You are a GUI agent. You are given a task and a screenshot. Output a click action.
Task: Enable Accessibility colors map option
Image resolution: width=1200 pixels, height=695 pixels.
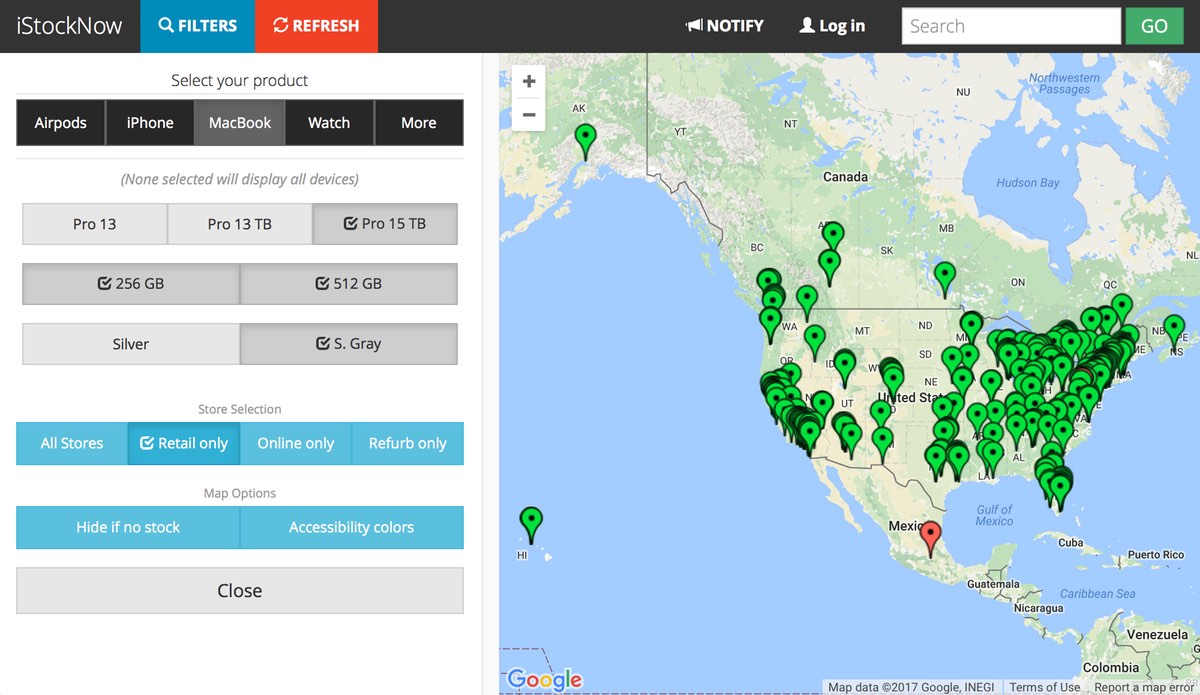[352, 527]
